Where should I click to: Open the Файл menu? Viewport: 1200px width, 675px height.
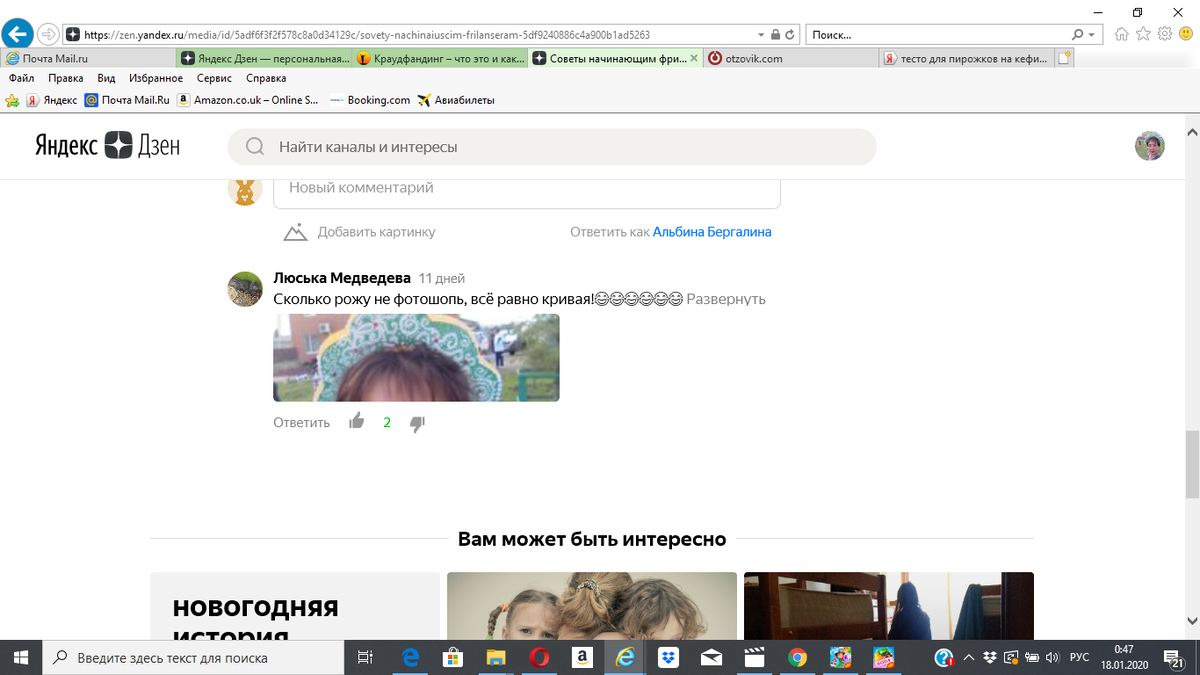coord(22,78)
